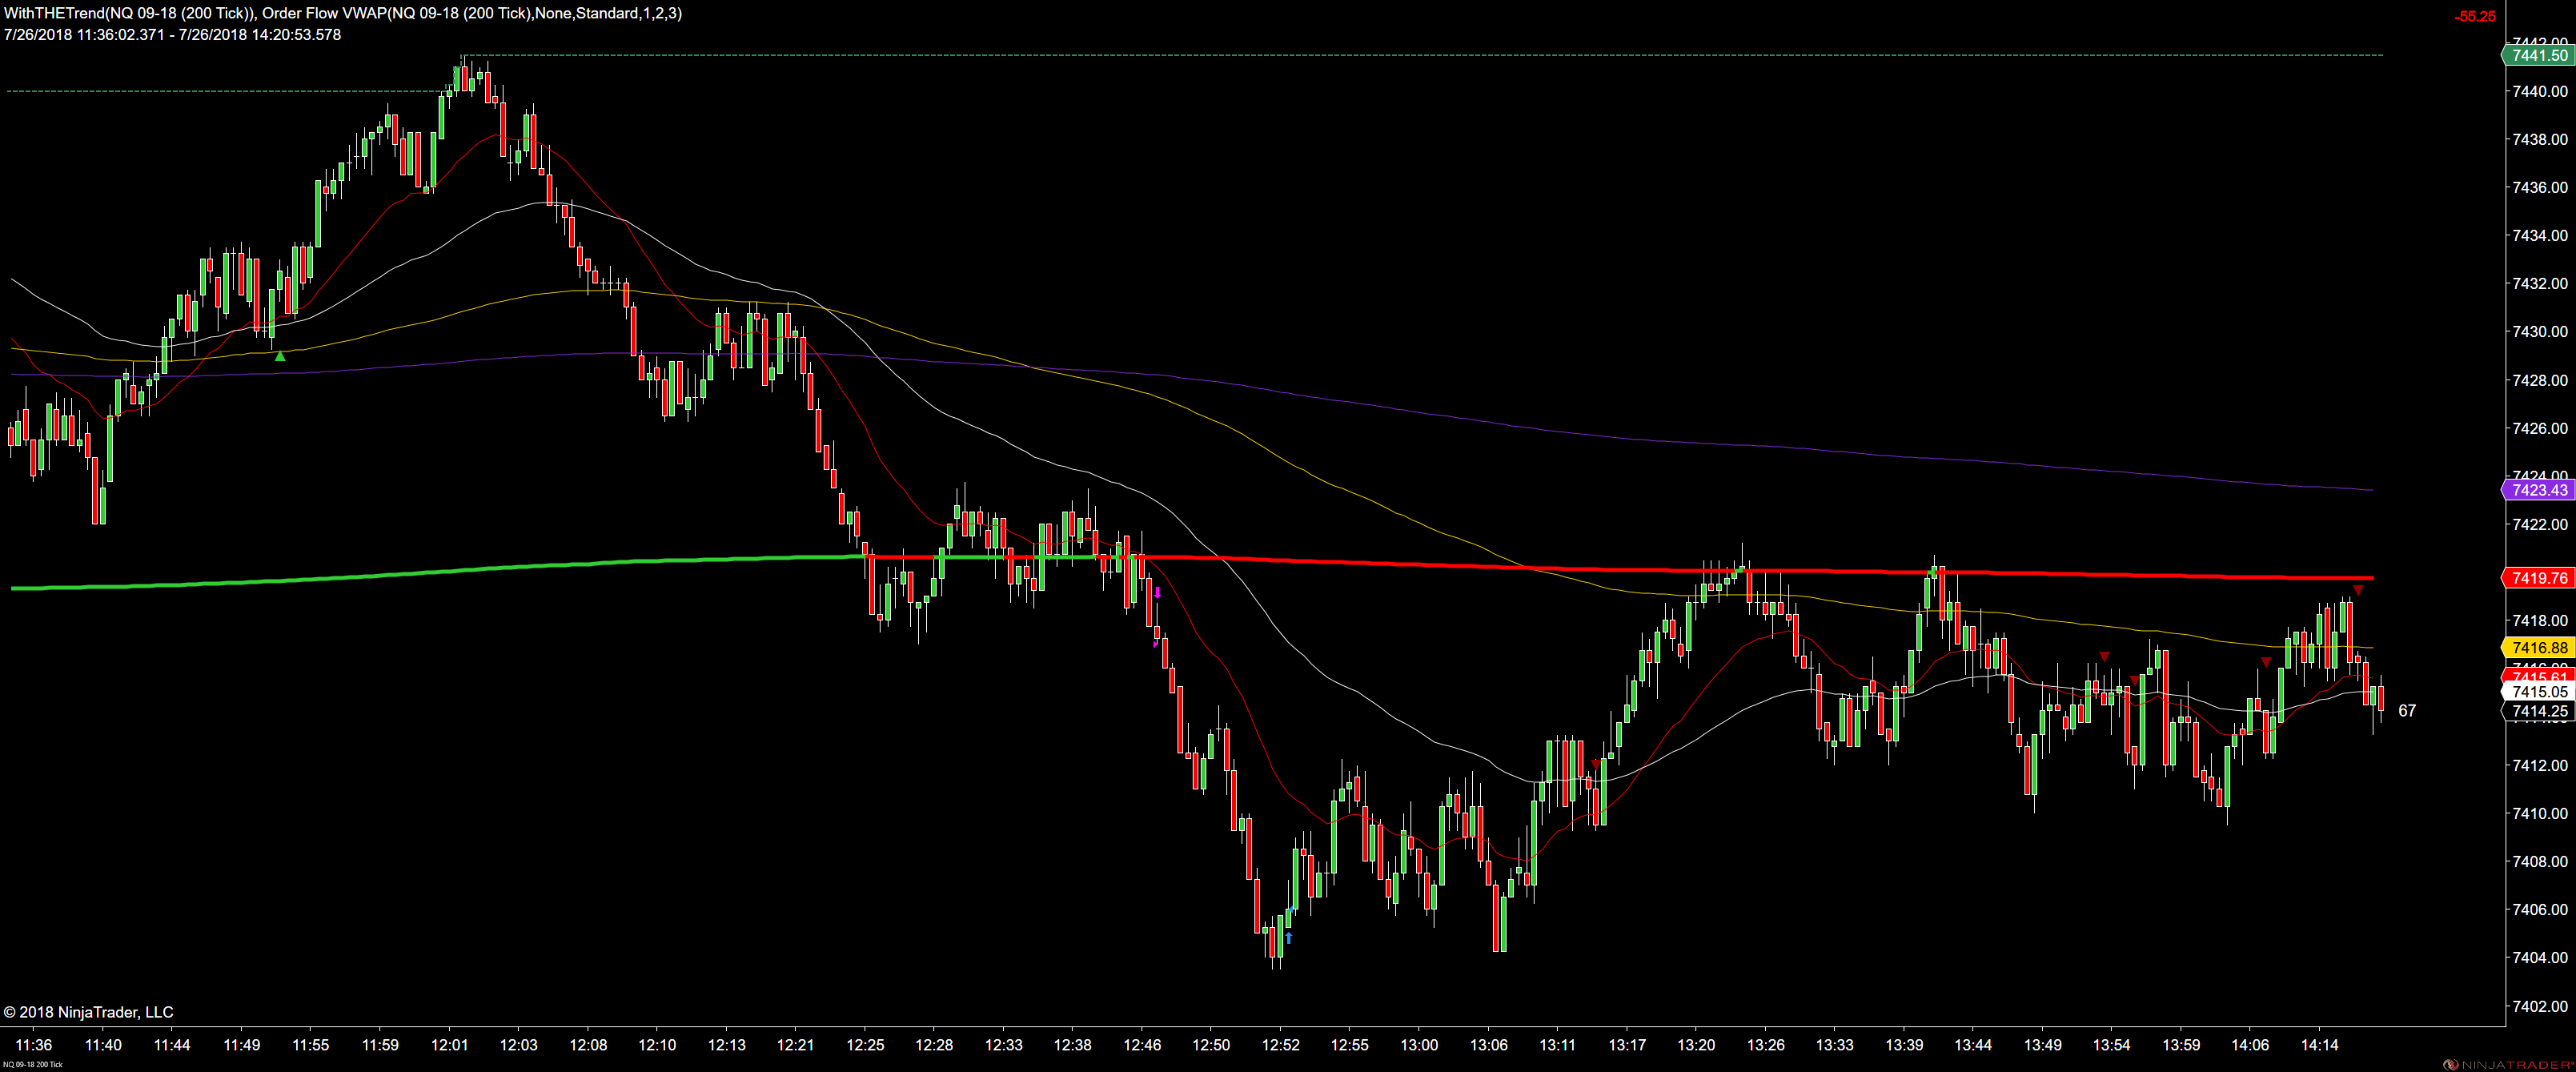Click the blue up-arrow marker at the 12:52 low
Viewport: 2576px width, 1072px height.
(x=1288, y=938)
